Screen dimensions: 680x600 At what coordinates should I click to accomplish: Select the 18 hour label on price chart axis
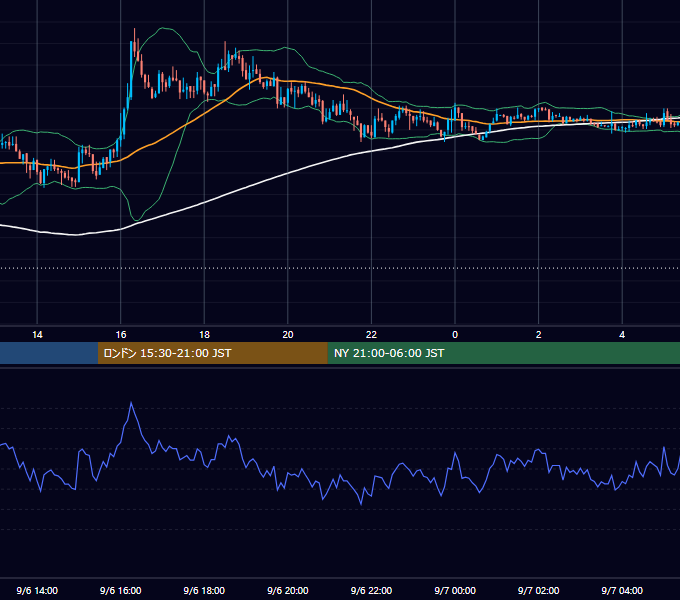click(204, 335)
